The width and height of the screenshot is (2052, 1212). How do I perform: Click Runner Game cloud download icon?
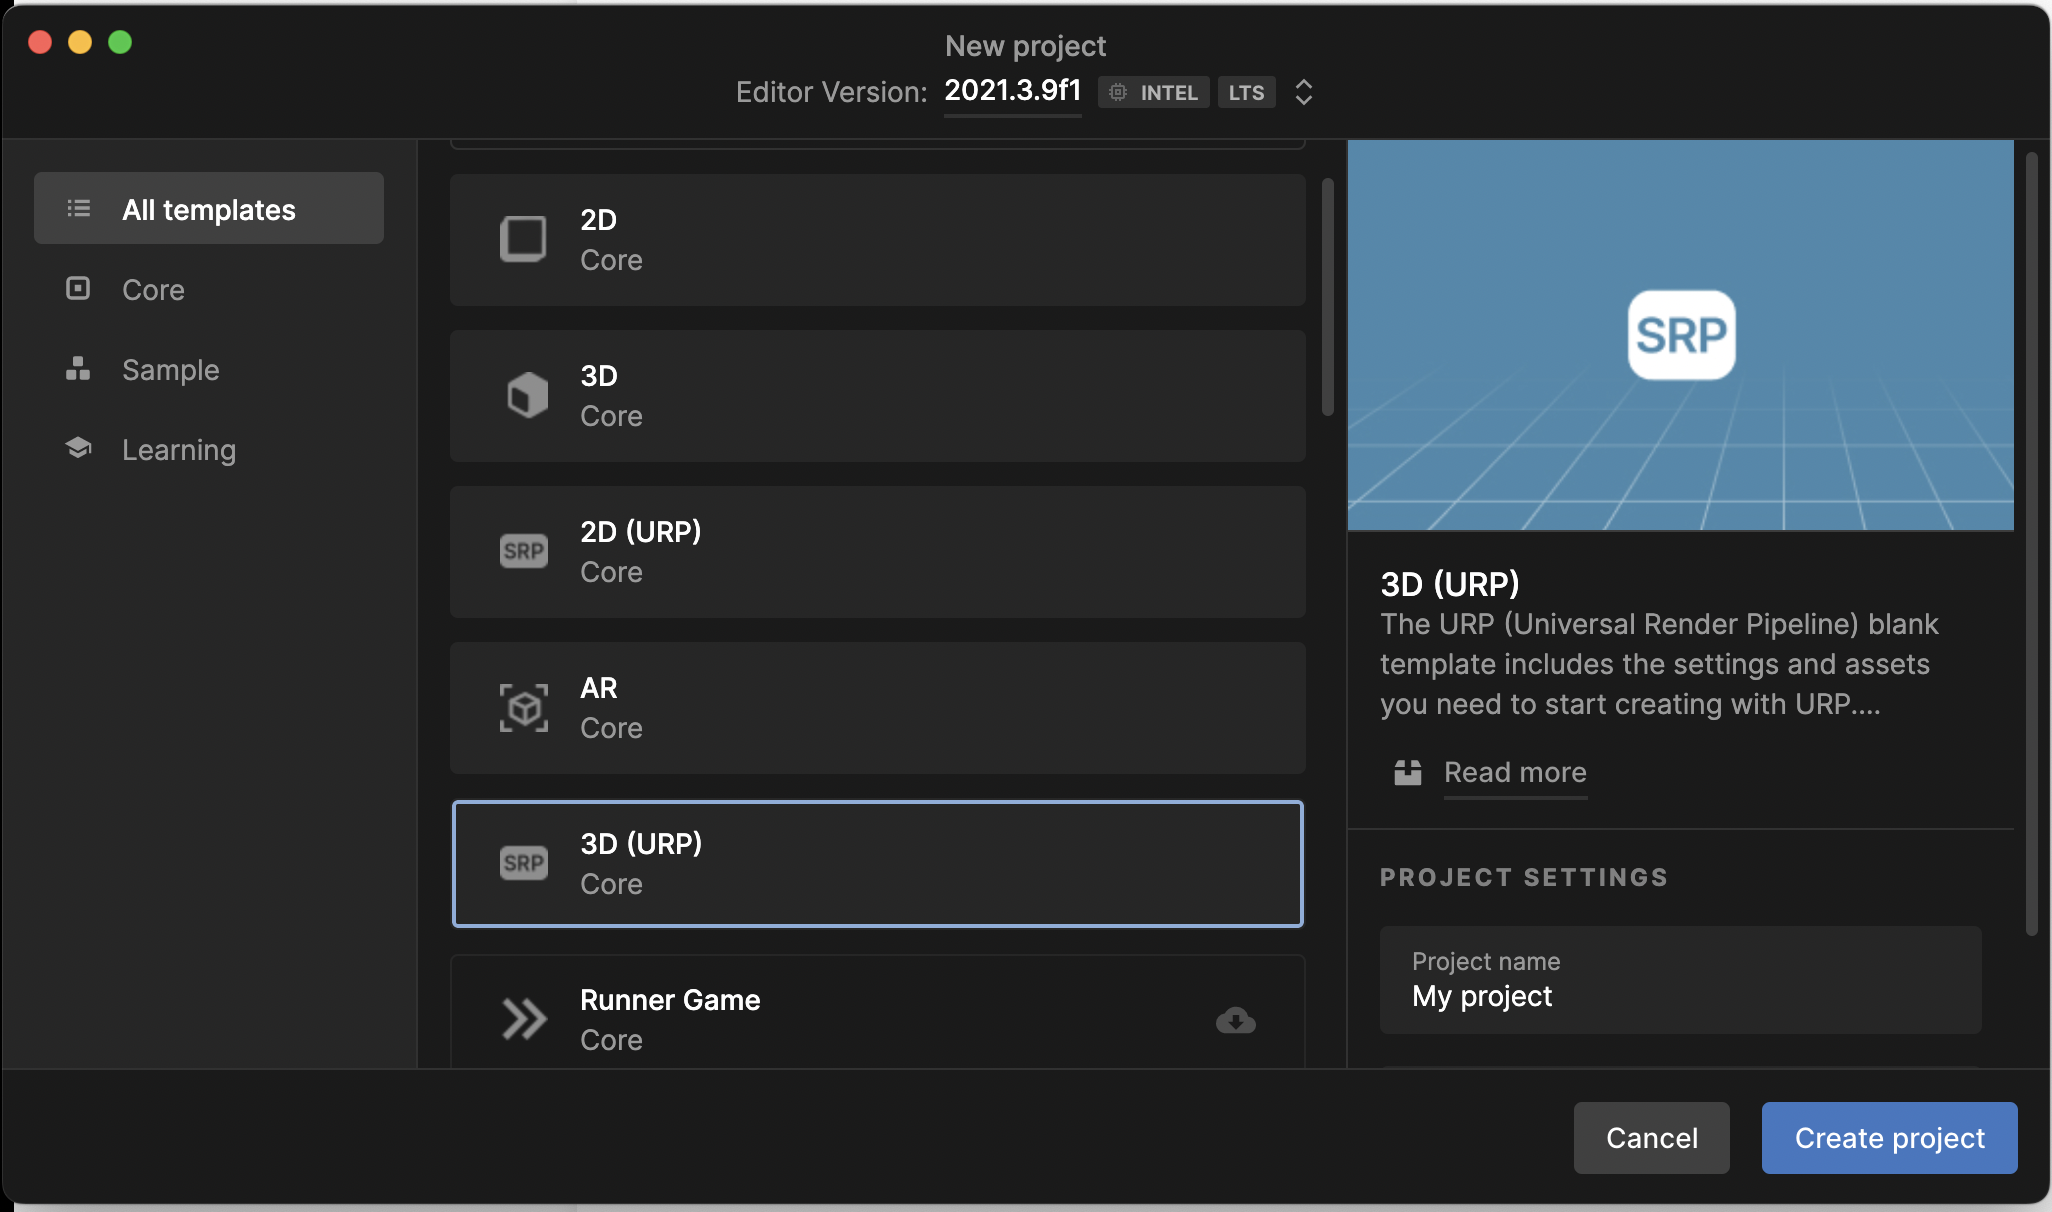1235,1020
